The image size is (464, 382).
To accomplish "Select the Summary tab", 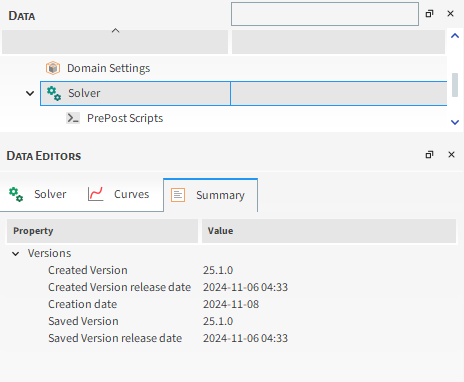I will coord(210,195).
